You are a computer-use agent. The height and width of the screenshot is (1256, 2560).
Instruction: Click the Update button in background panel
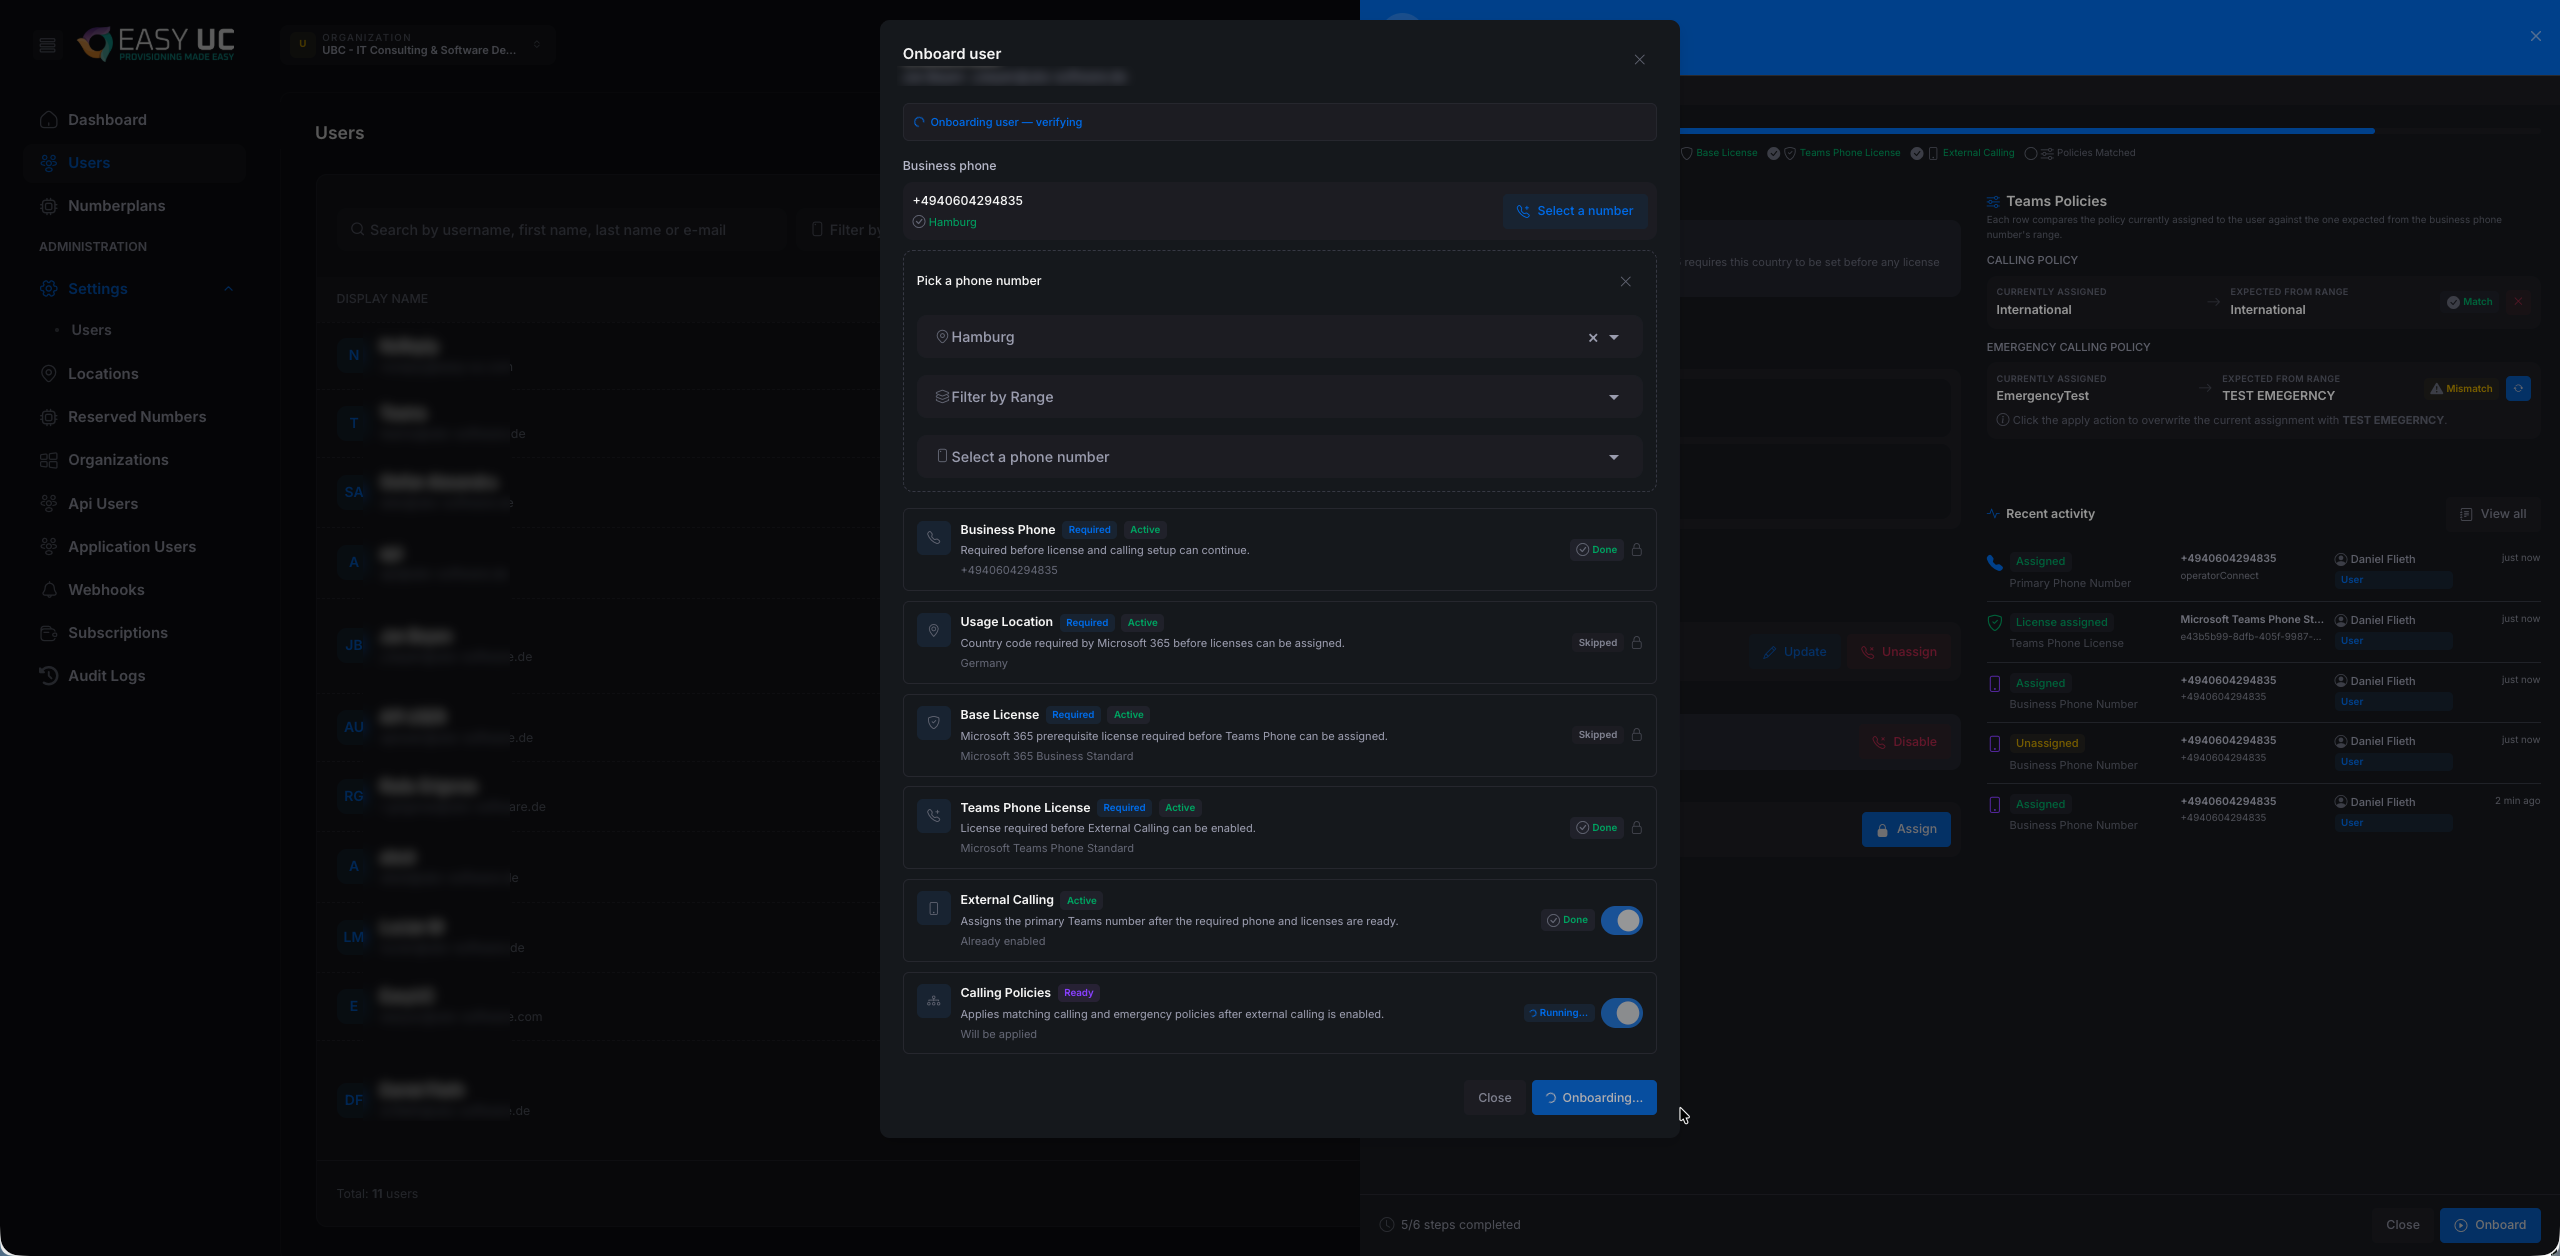(x=1795, y=652)
